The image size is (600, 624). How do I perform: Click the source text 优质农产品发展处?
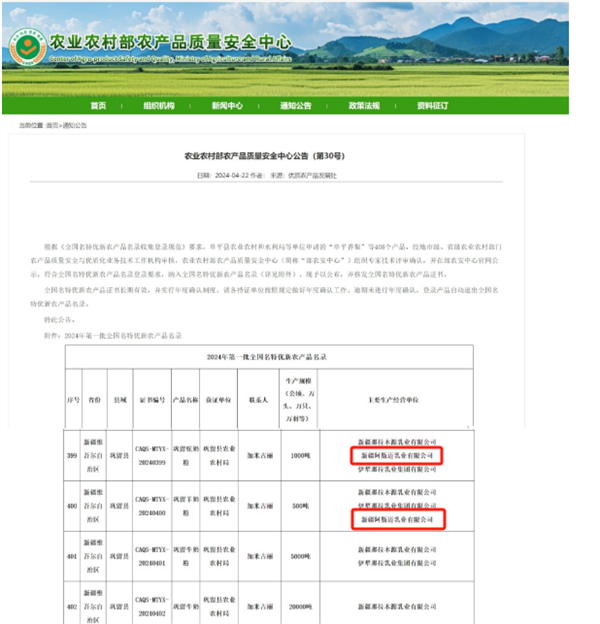[x=312, y=176]
